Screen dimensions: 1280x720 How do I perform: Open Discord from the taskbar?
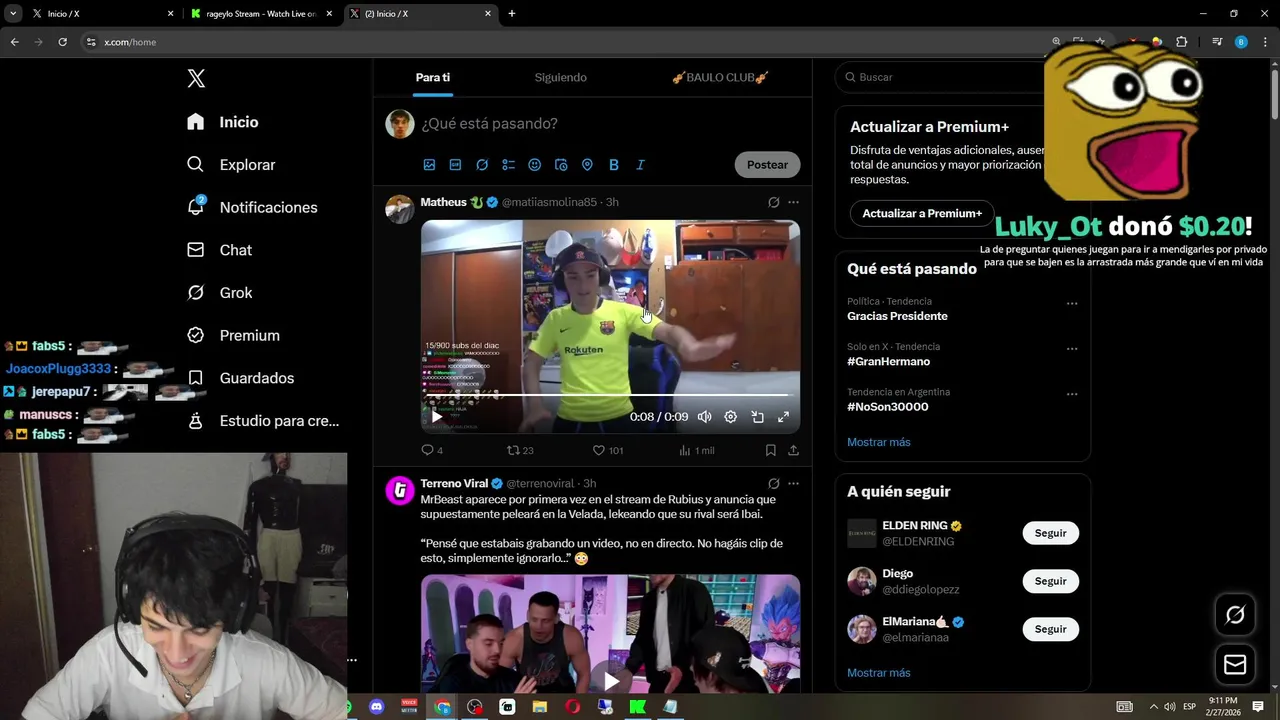(376, 707)
